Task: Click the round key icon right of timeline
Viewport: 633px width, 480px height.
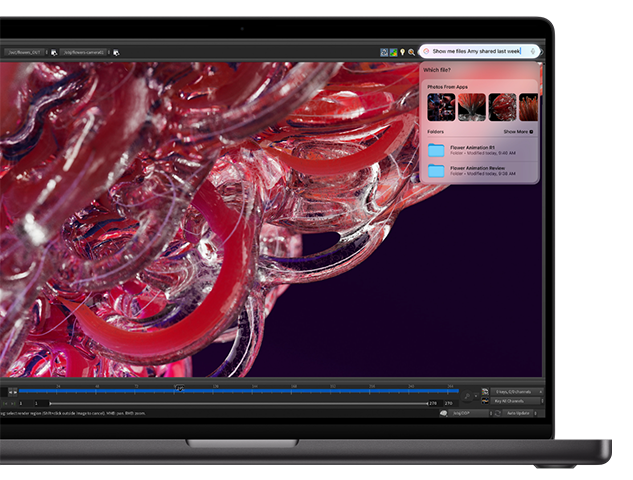Action: pyautogui.click(x=467, y=396)
